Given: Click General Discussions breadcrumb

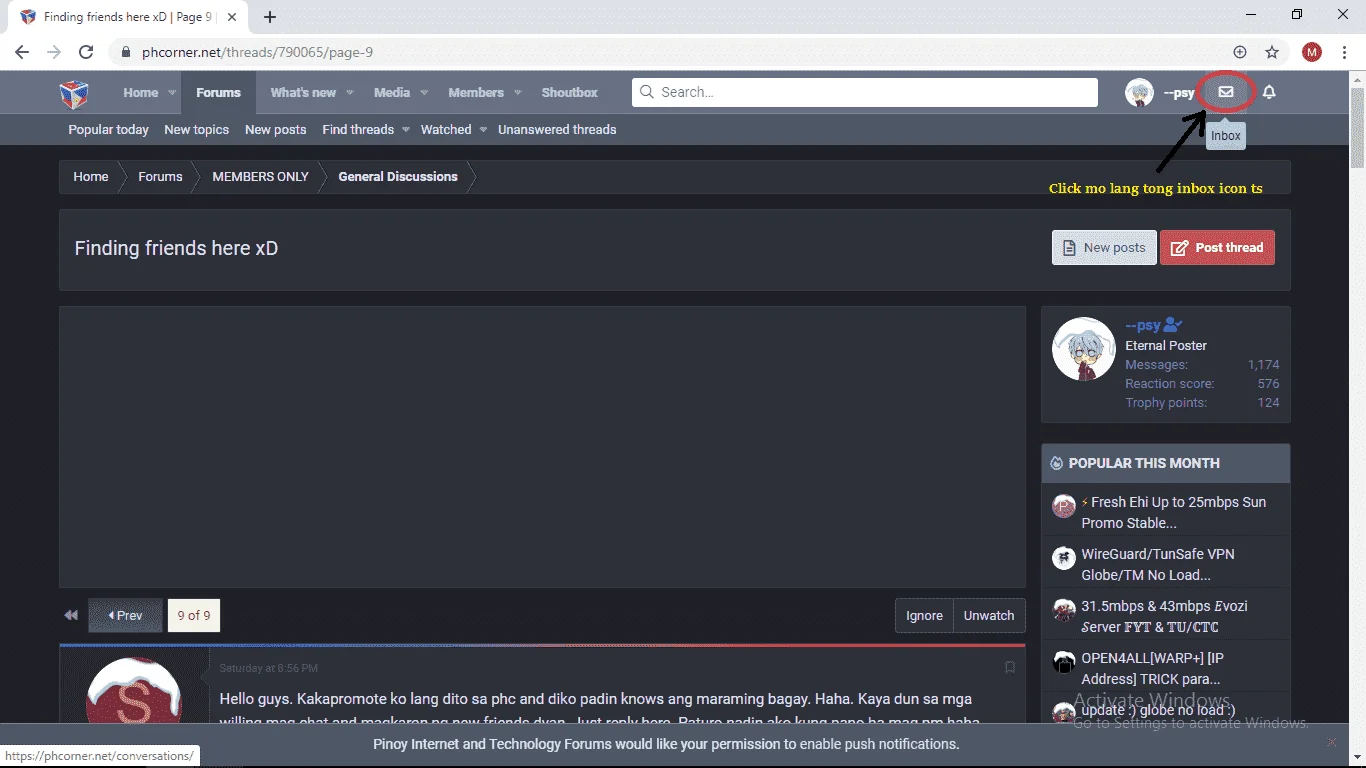Looking at the screenshot, I should [398, 177].
